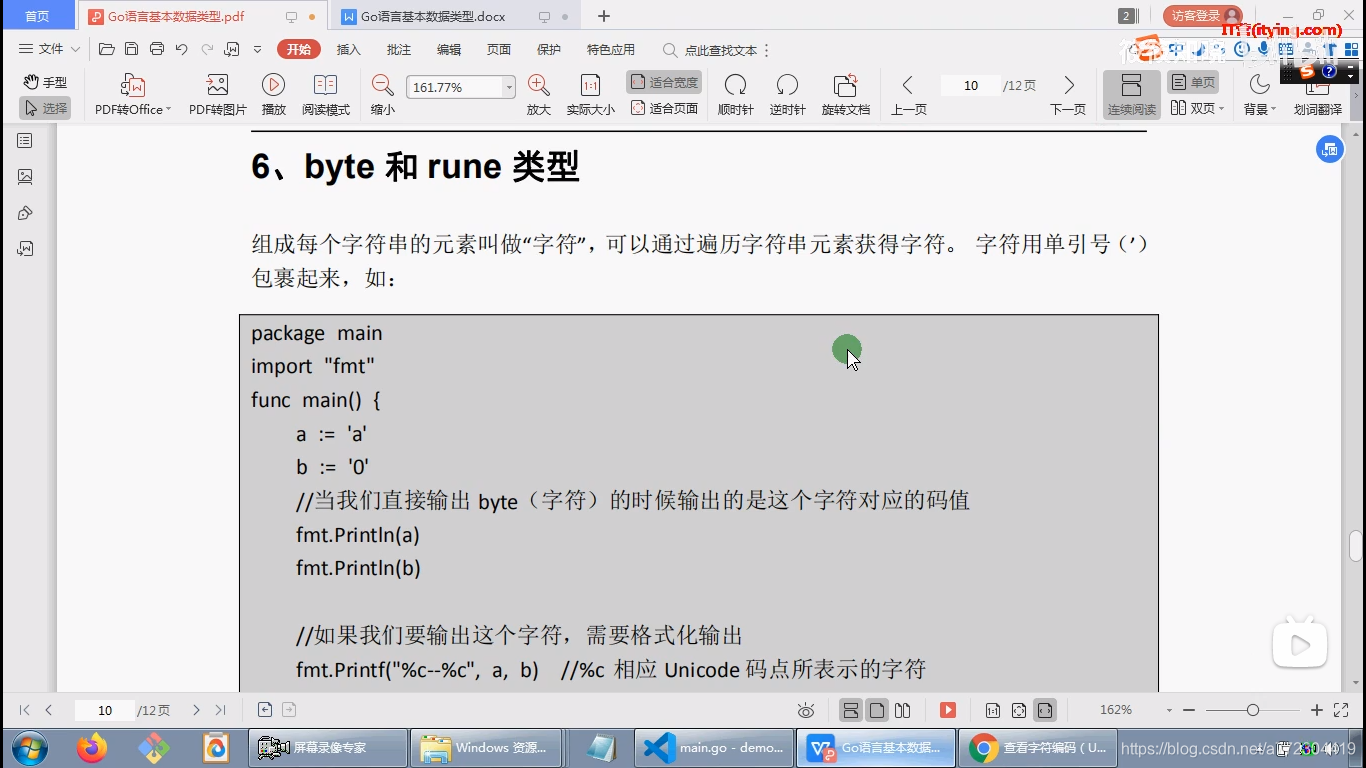Viewport: 1366px width, 768px height.
Task: Open the outline panel in left sidebar
Action: 25,141
